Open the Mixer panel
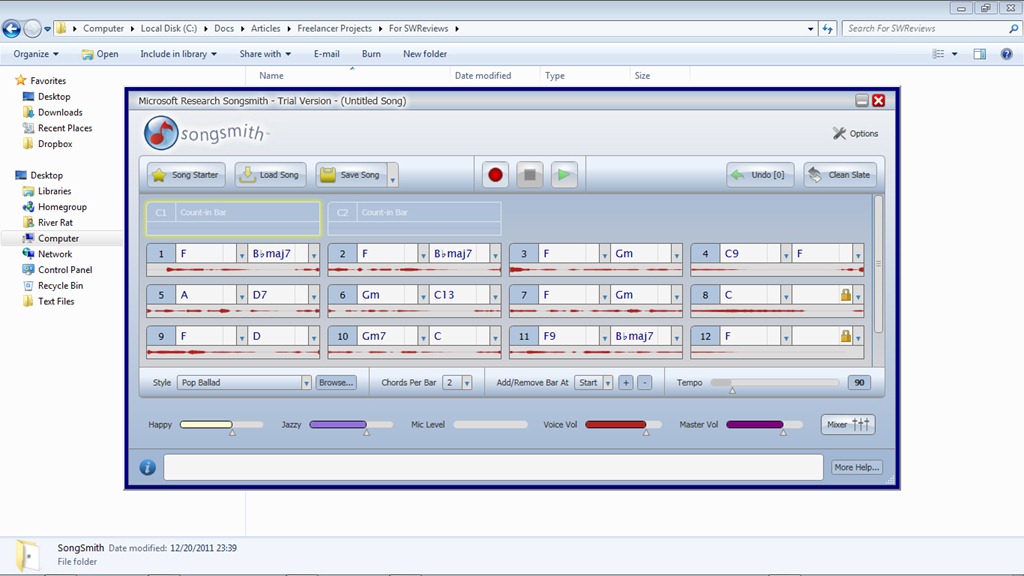This screenshot has height=576, width=1024. click(x=848, y=425)
